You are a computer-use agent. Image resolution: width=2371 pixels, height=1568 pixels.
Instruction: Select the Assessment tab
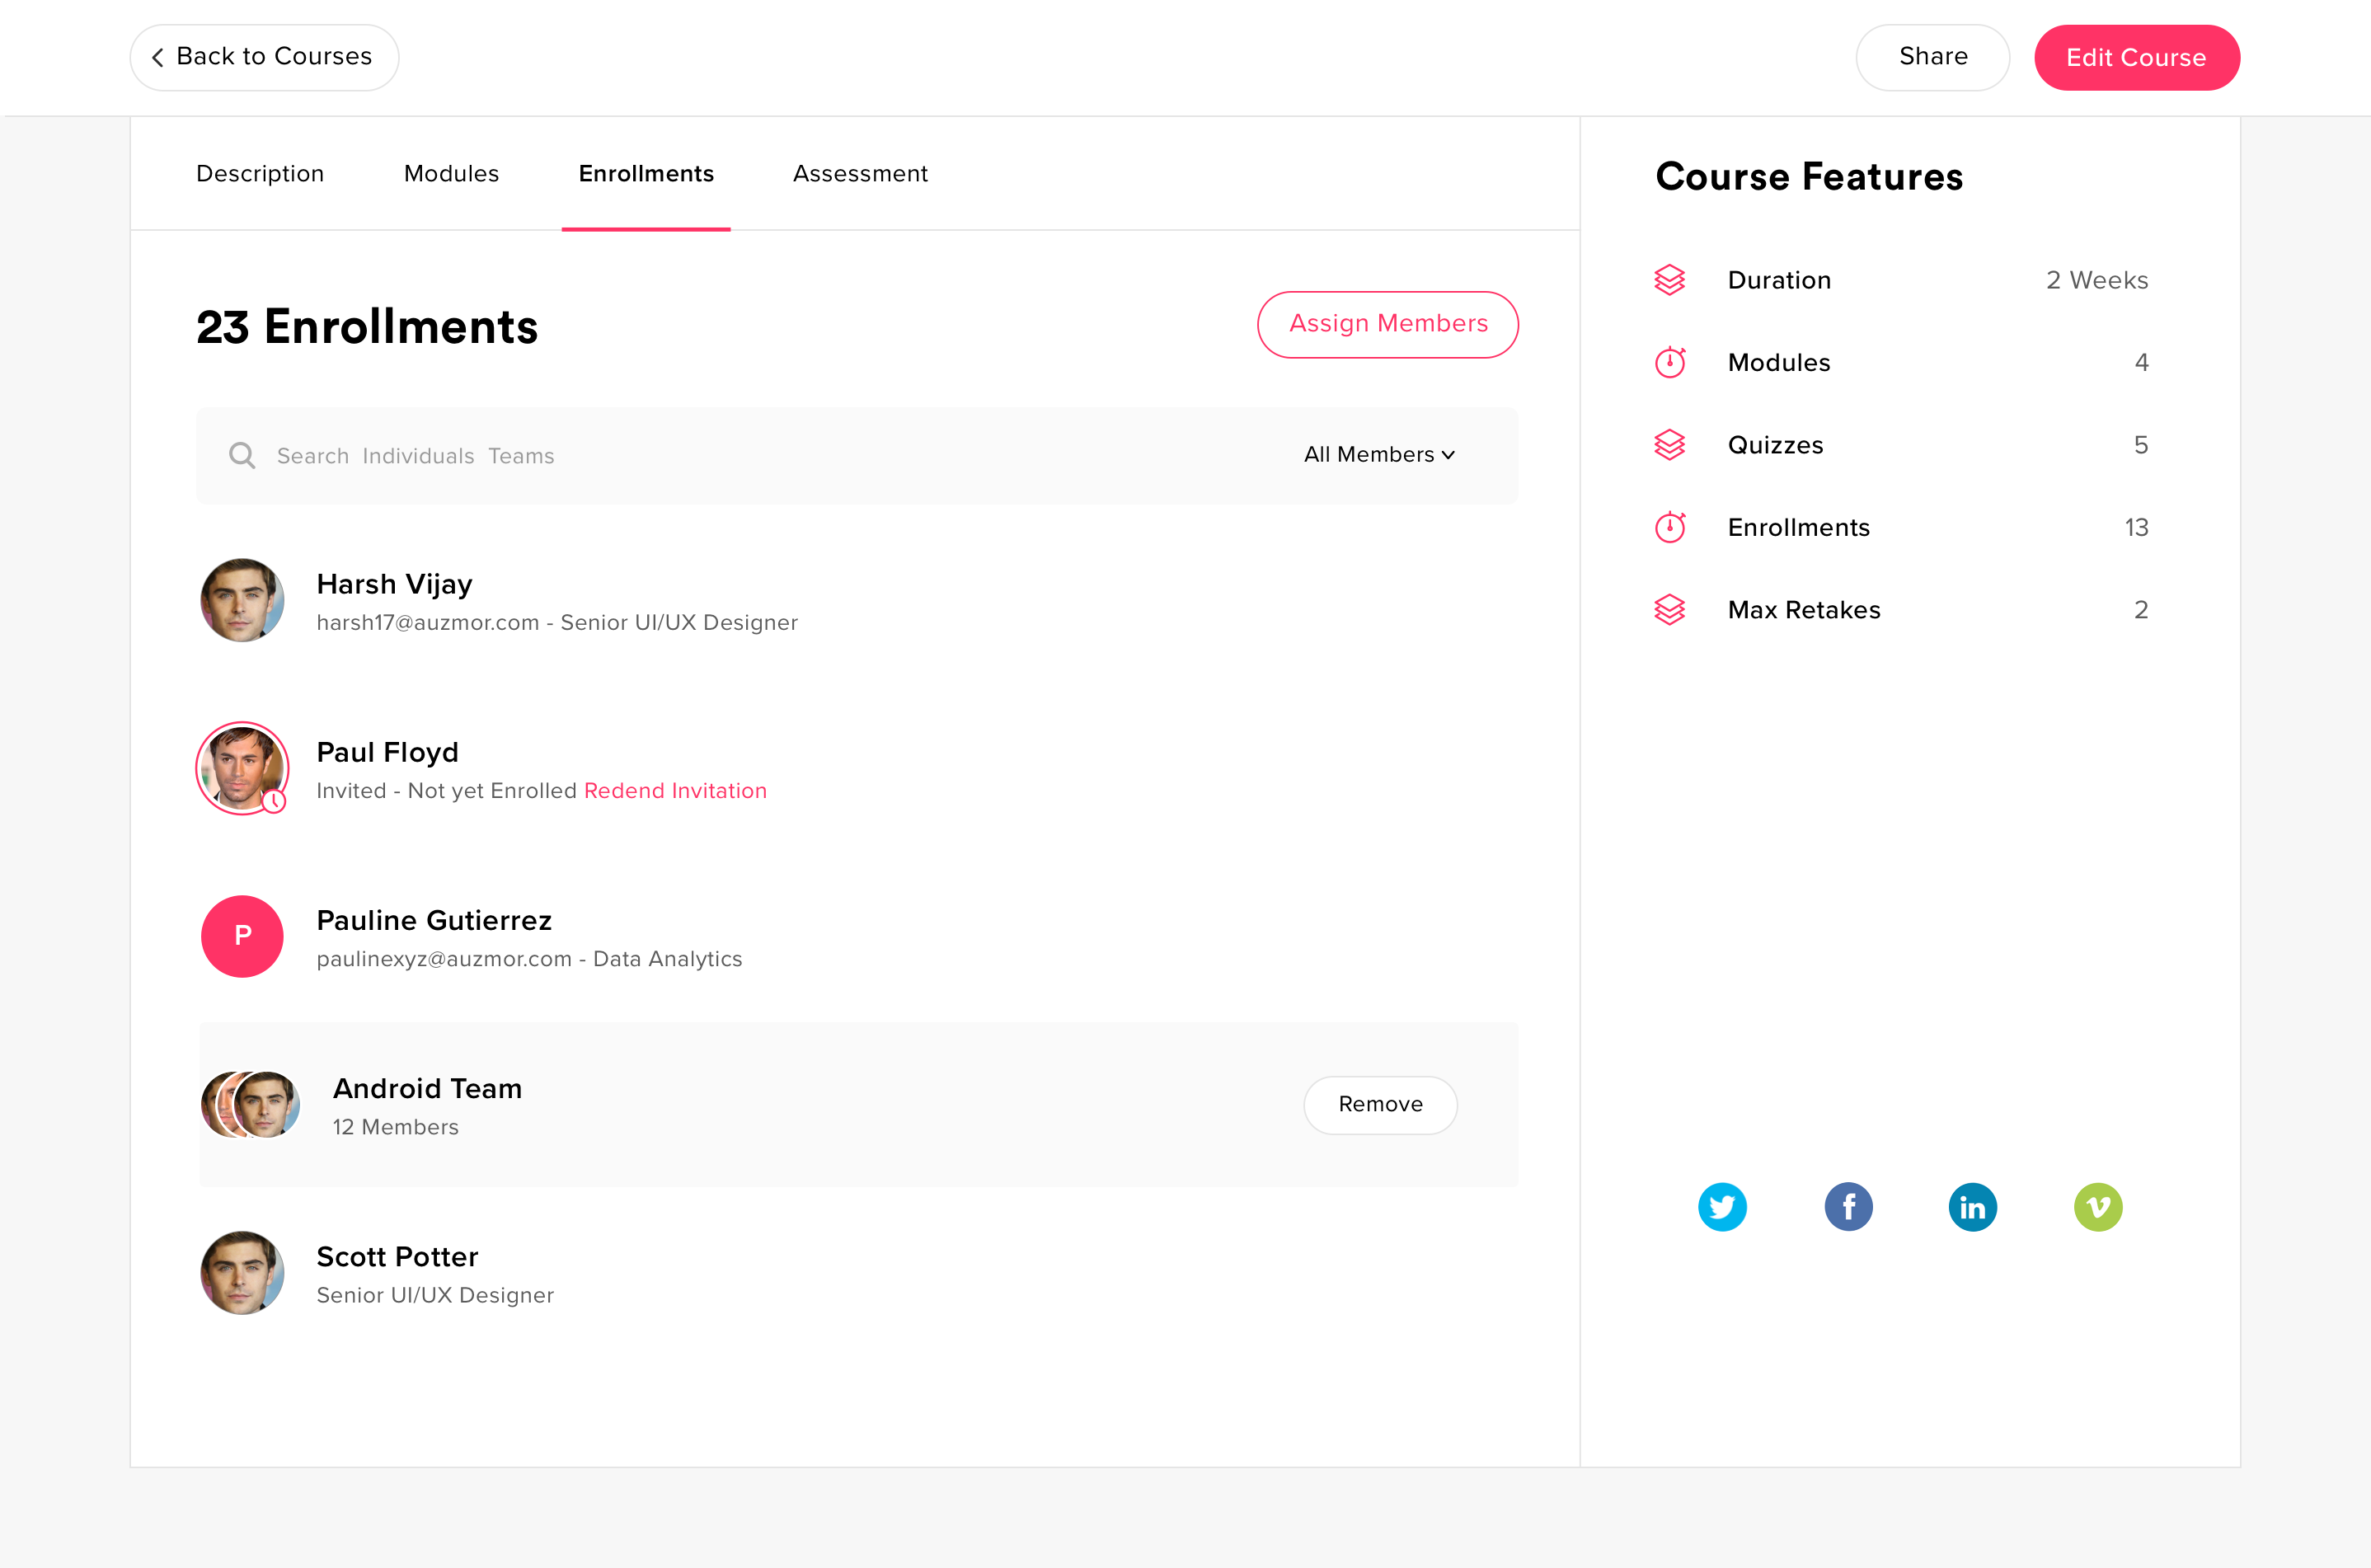860,174
